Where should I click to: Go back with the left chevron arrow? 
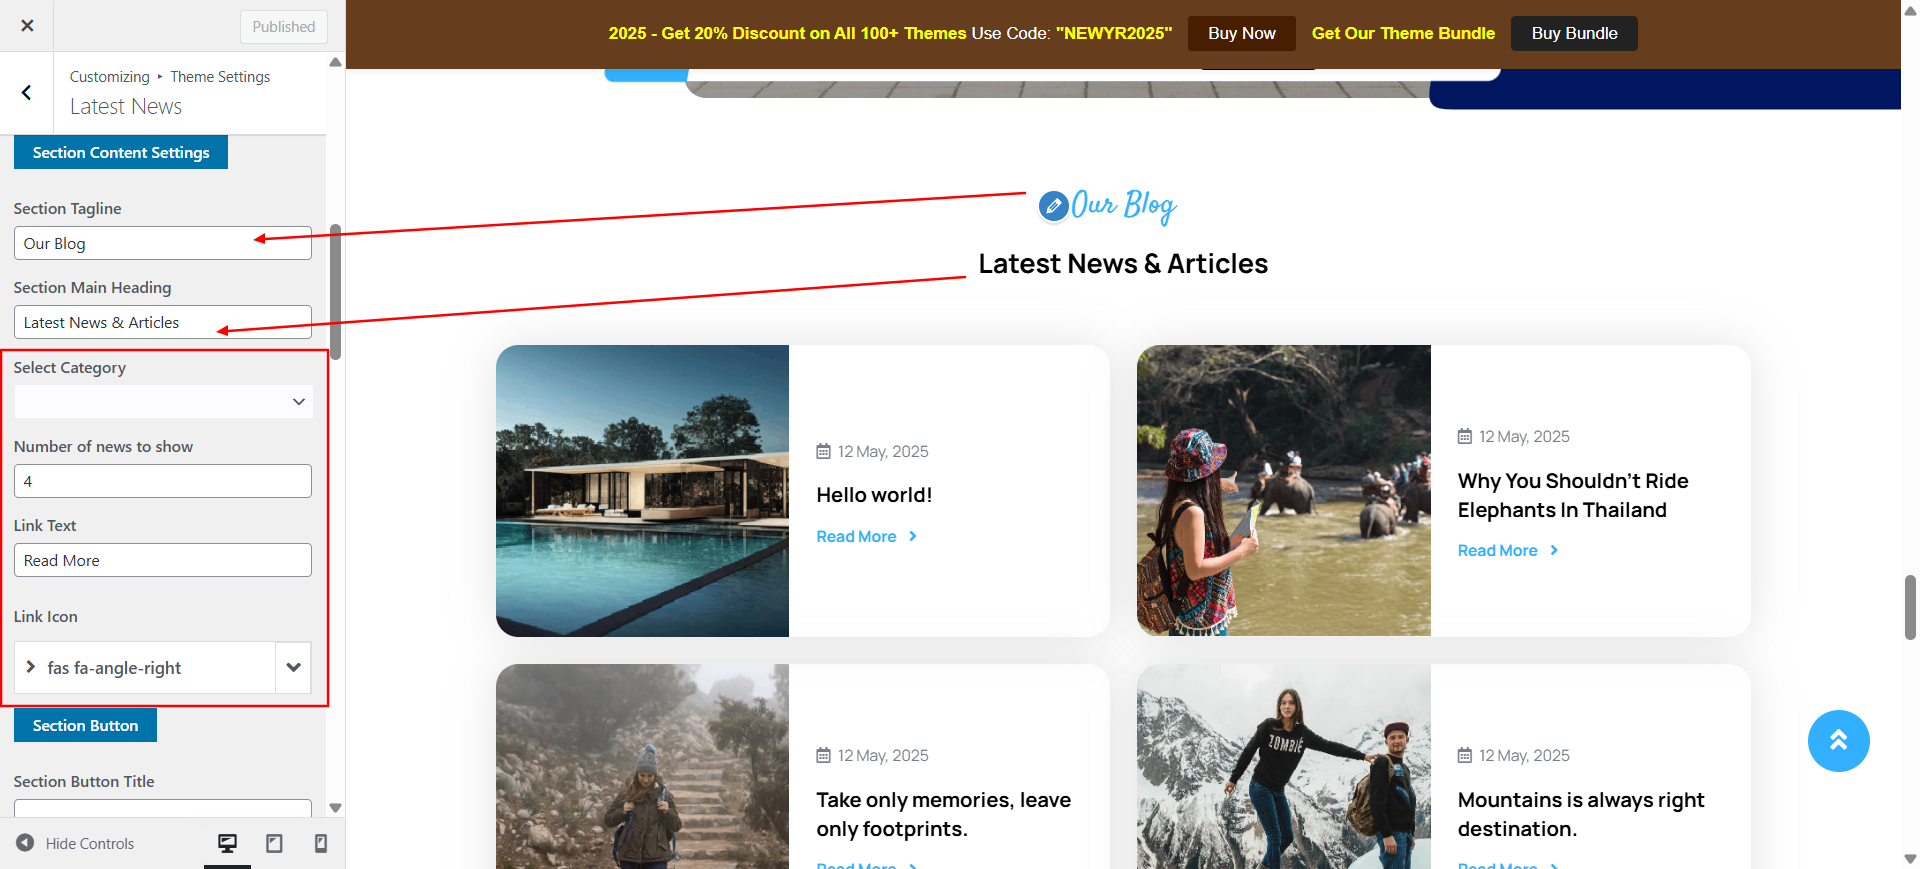(27, 93)
